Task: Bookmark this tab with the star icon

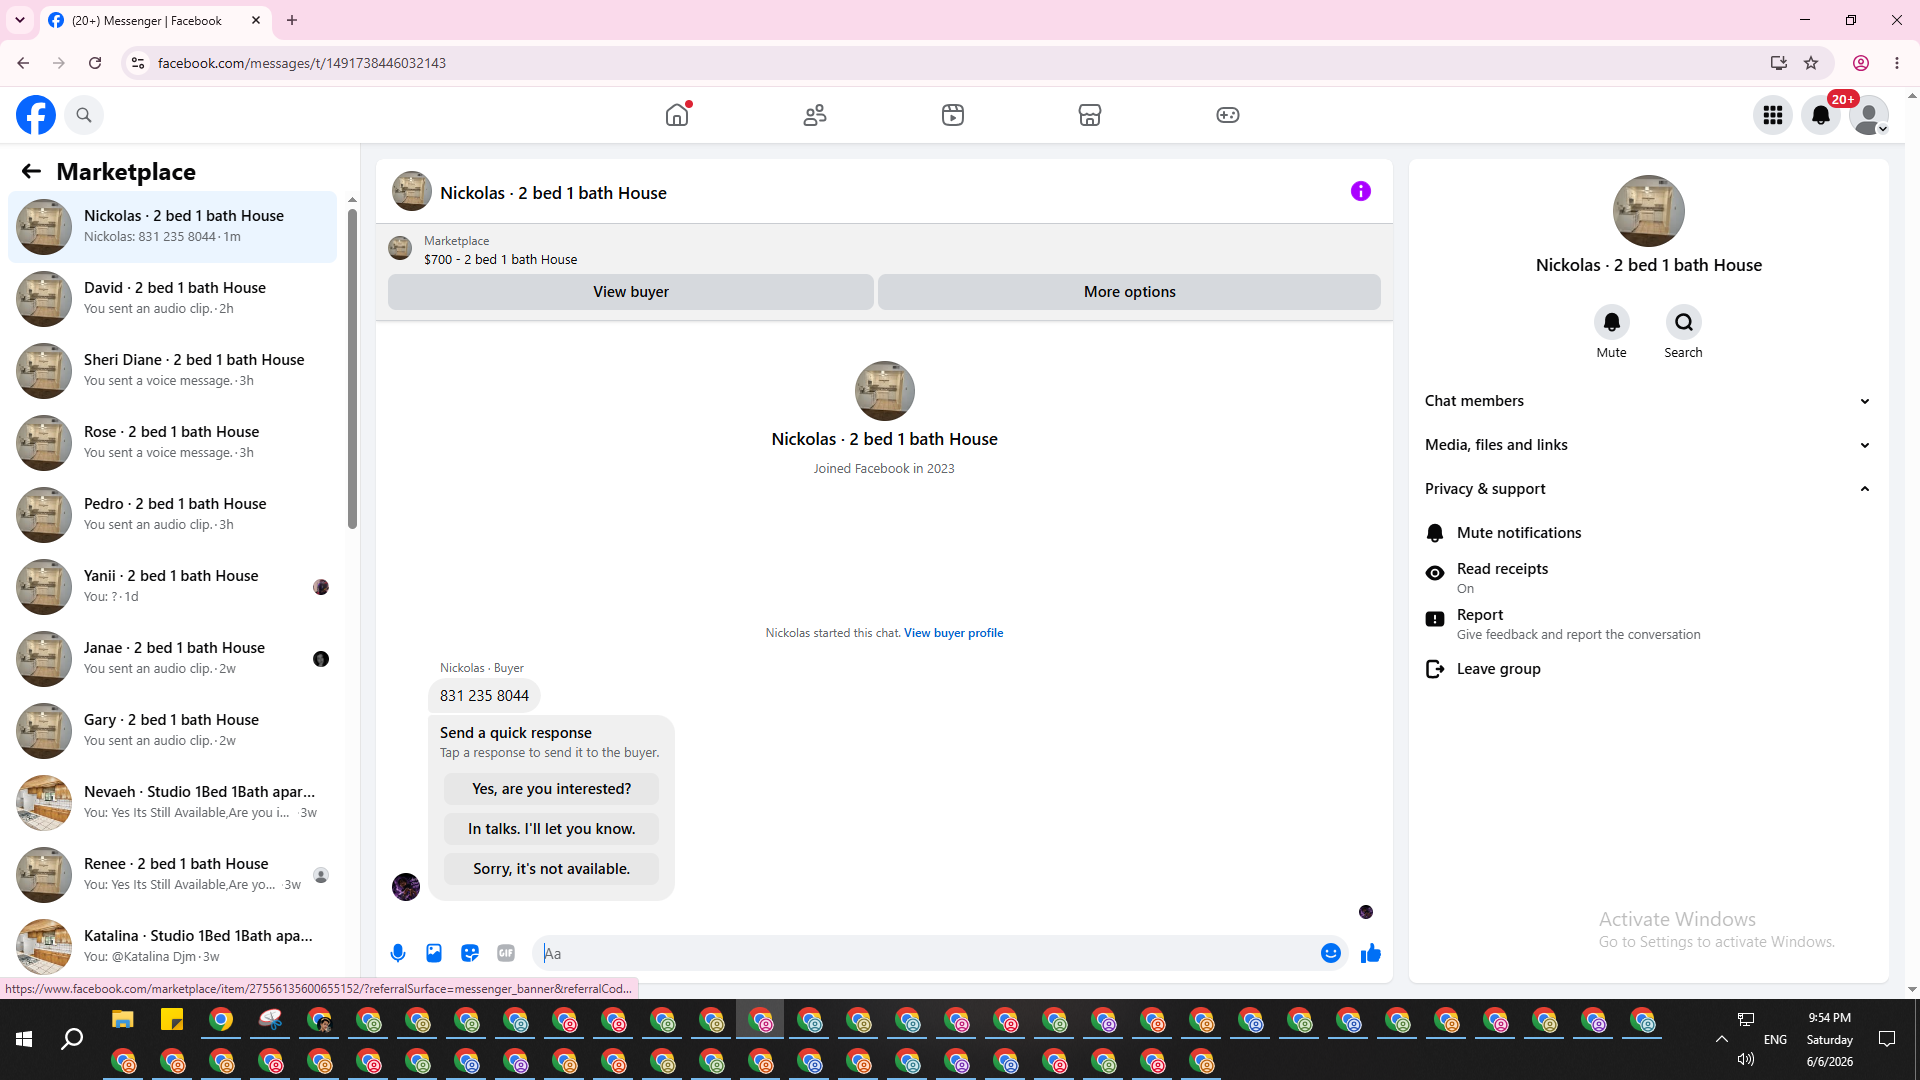Action: click(1811, 63)
